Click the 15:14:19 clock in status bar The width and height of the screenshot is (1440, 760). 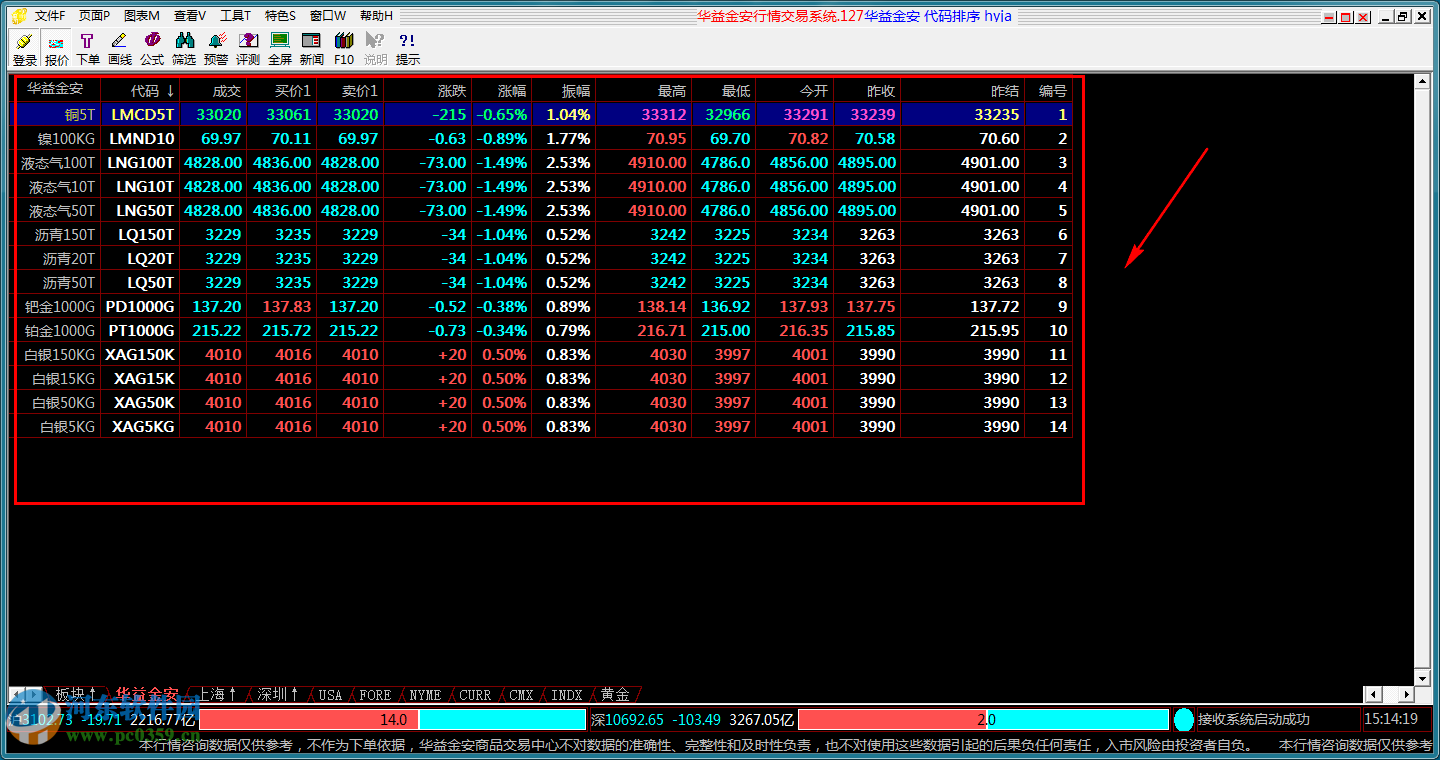[x=1391, y=719]
